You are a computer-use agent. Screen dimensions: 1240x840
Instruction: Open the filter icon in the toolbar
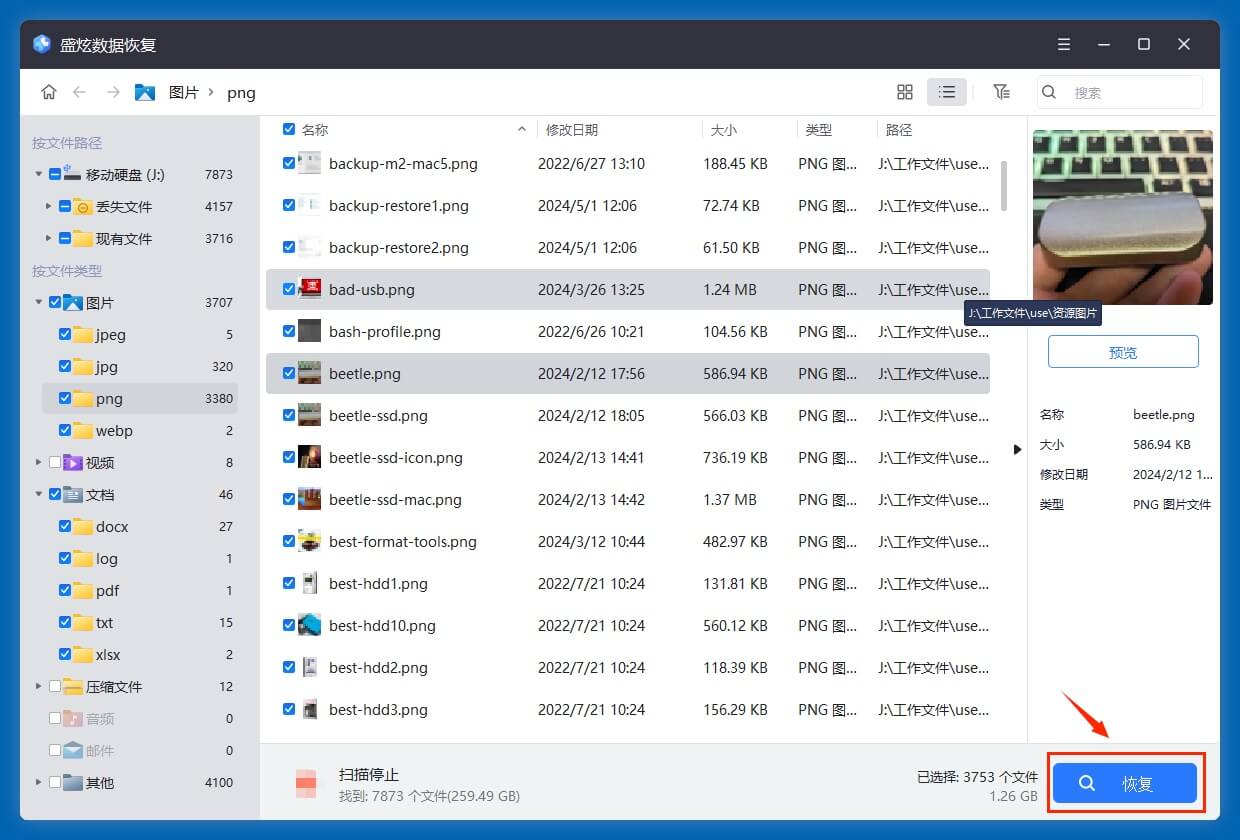(x=1001, y=91)
